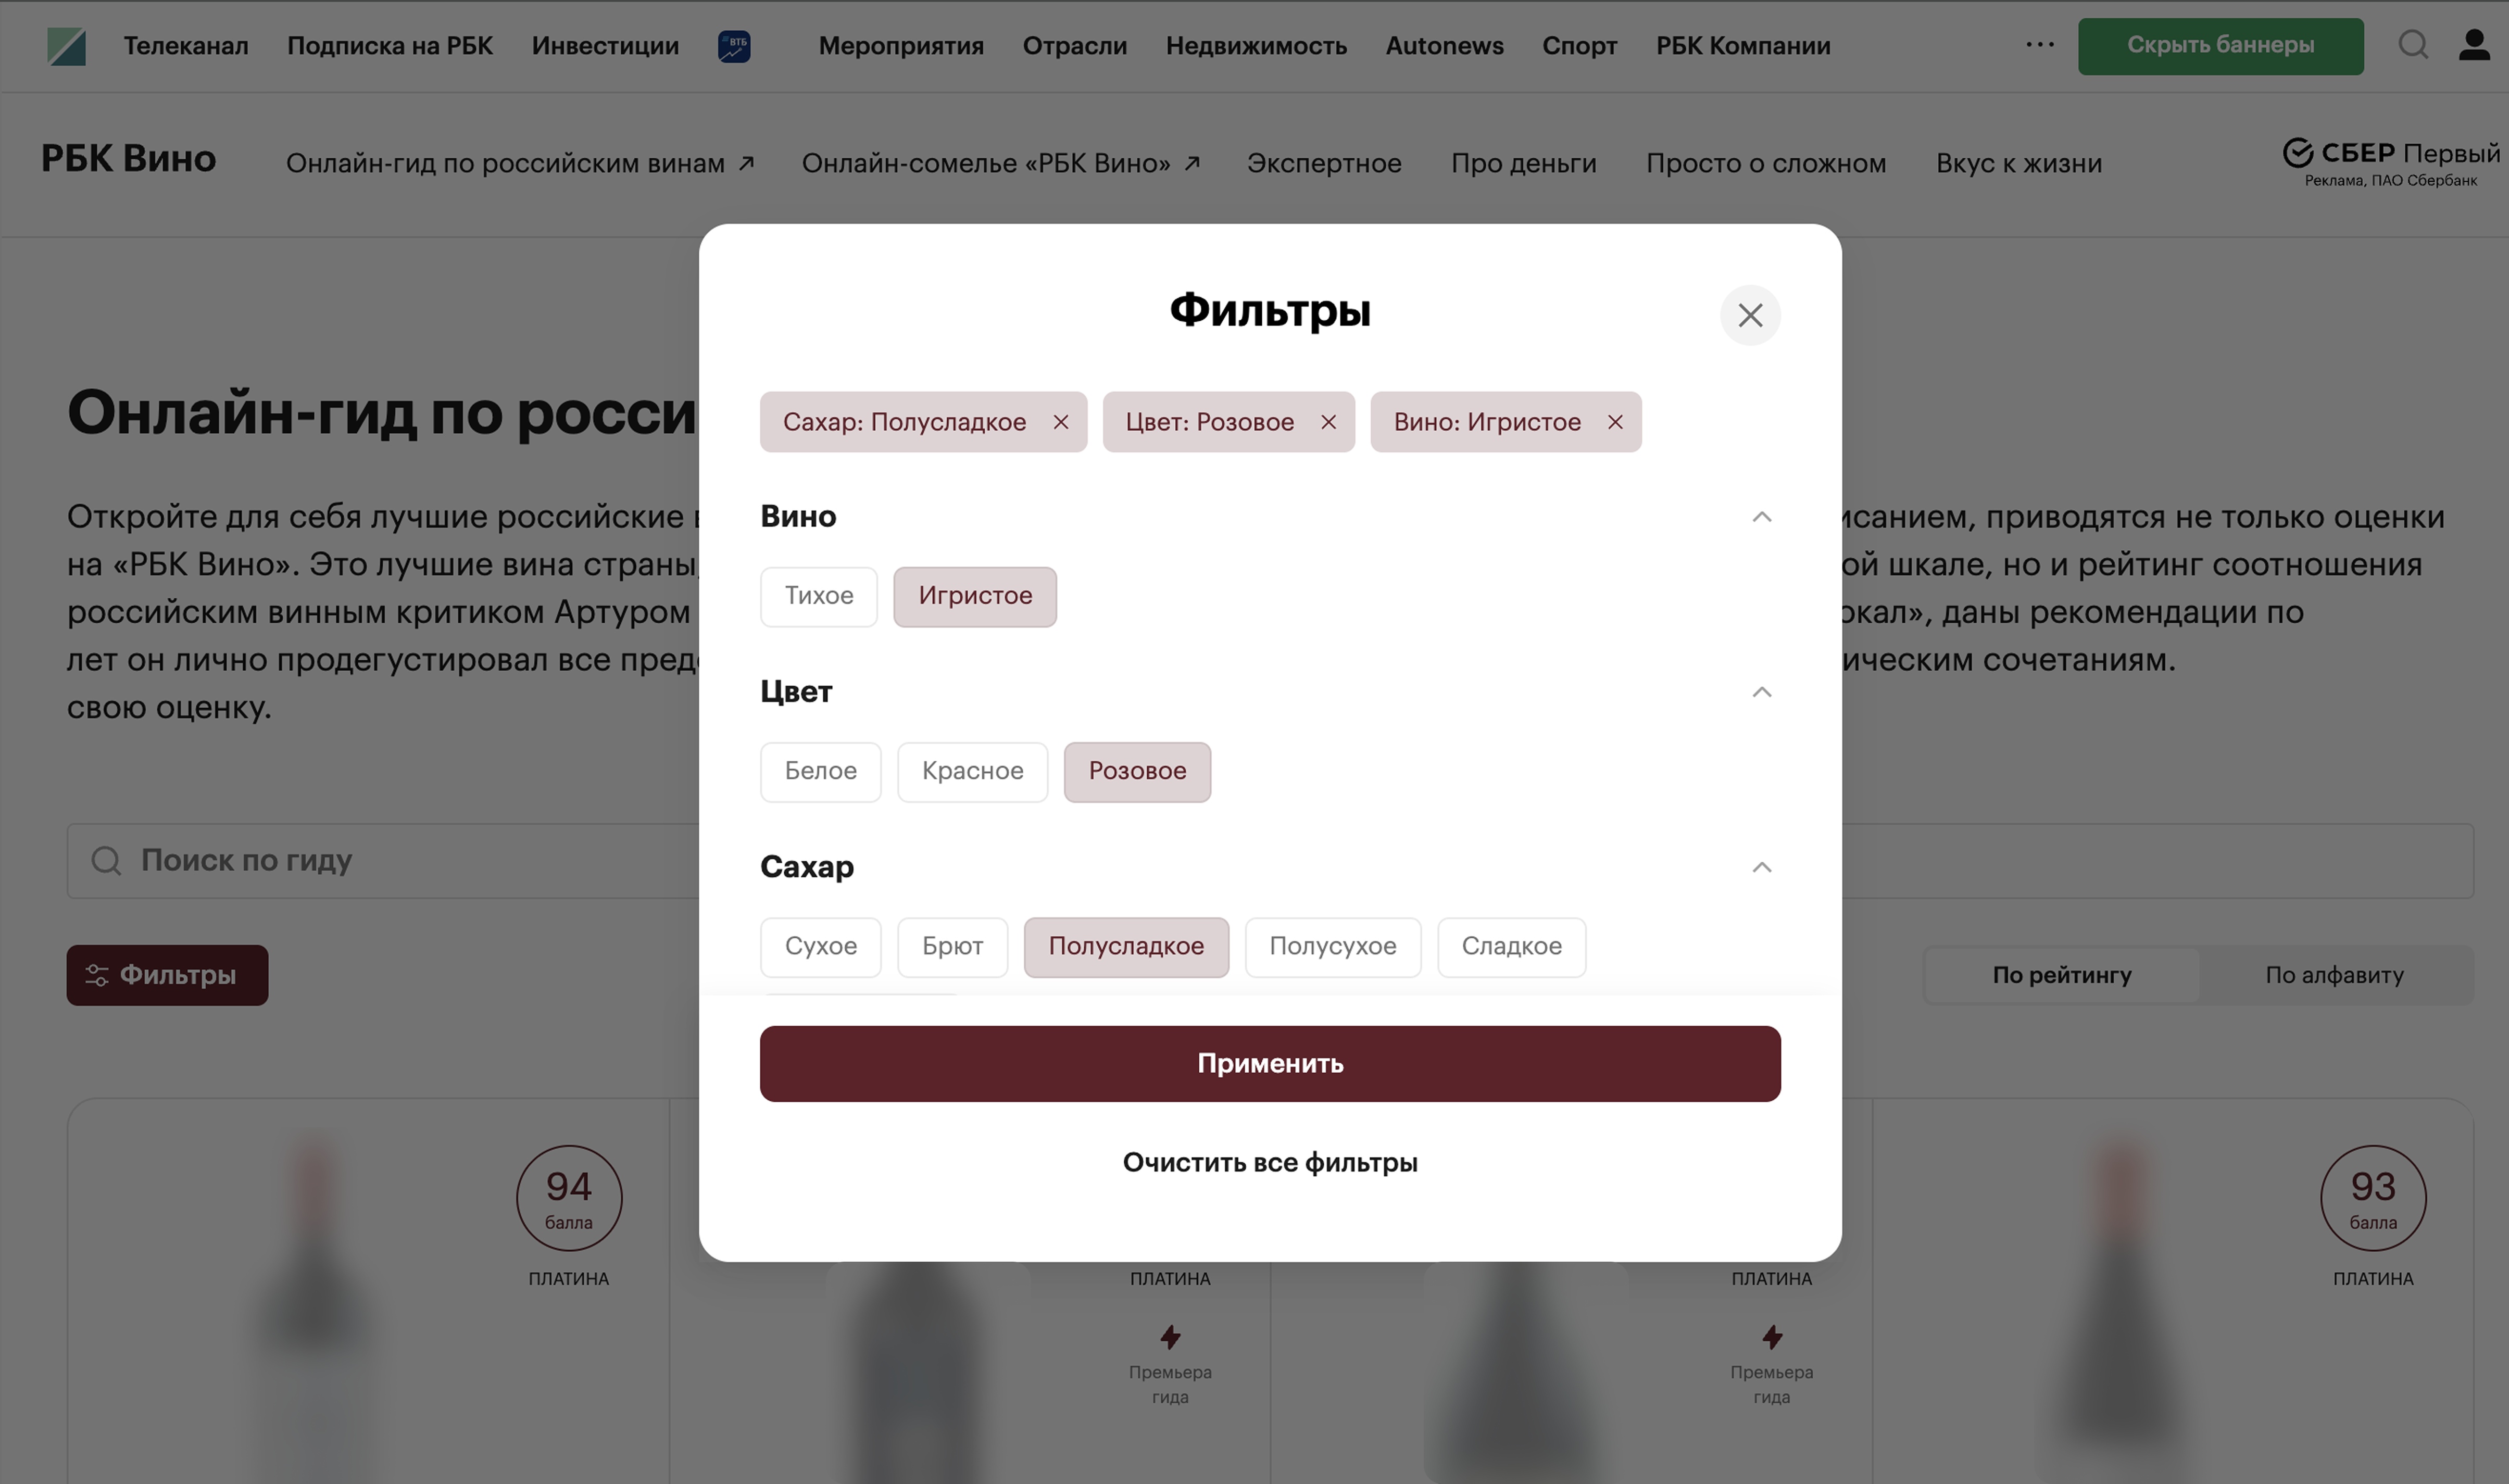This screenshot has height=1484, width=2509.
Task: Click Очистить все фильтры link
Action: click(1269, 1162)
